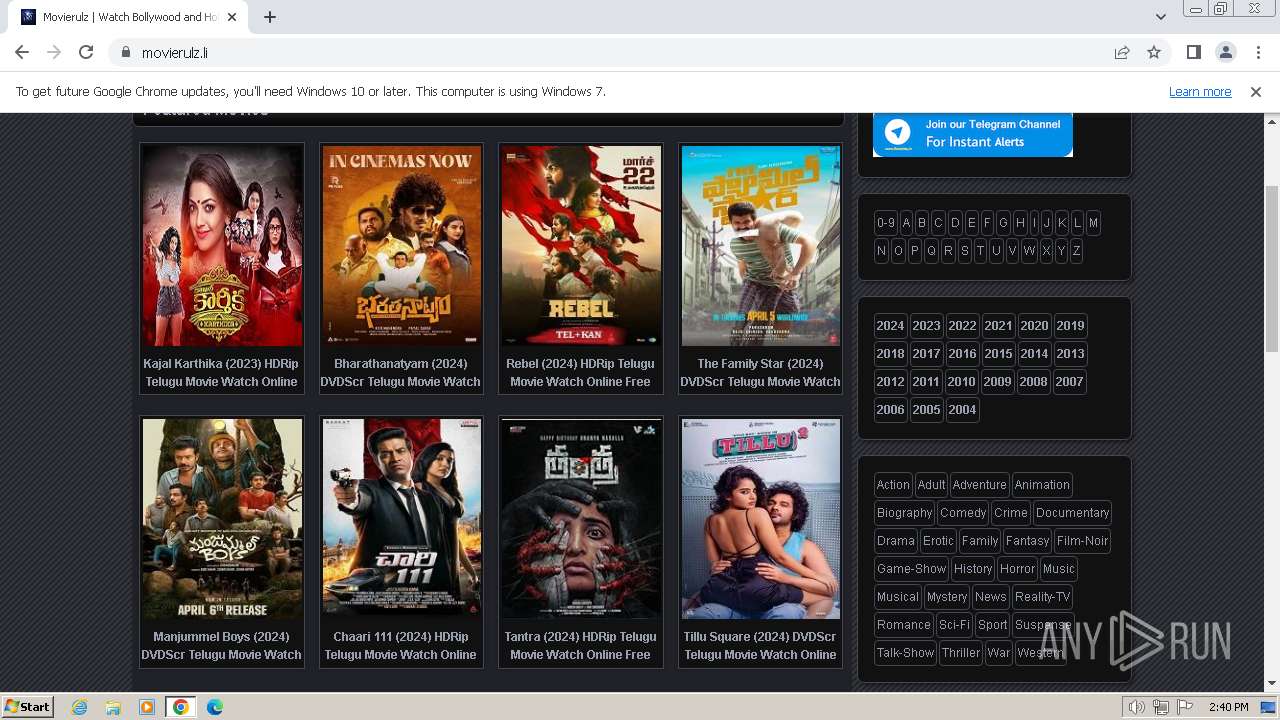Open the Manjummel Boys movie poster
This screenshot has height=720, width=1280.
pos(222,518)
